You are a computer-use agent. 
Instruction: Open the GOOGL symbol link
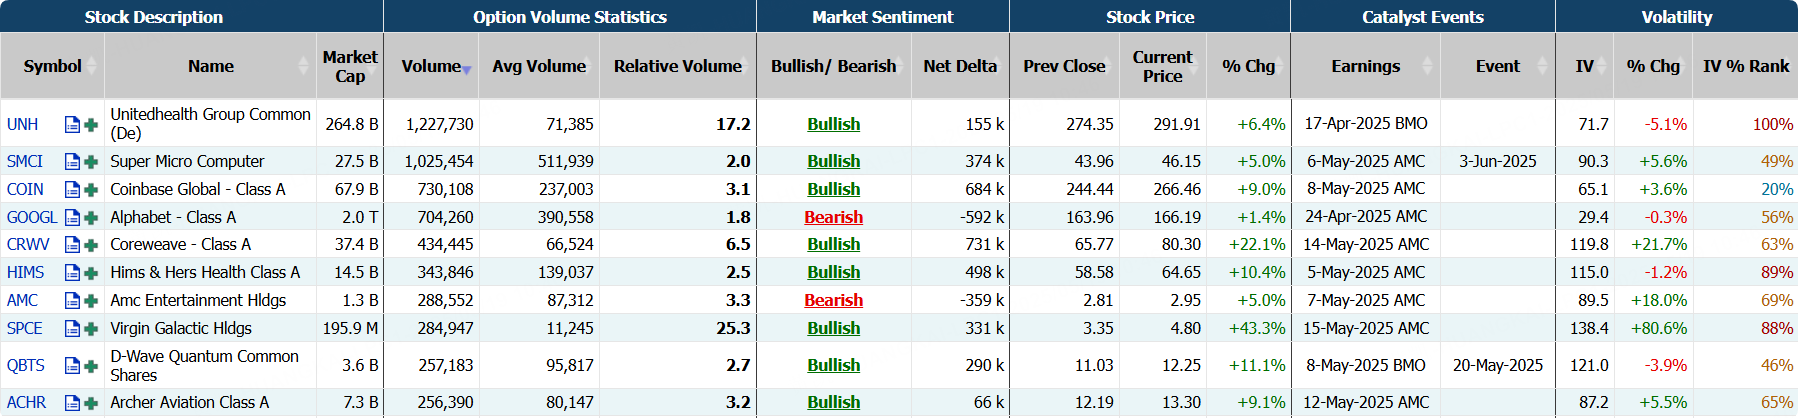[32, 217]
